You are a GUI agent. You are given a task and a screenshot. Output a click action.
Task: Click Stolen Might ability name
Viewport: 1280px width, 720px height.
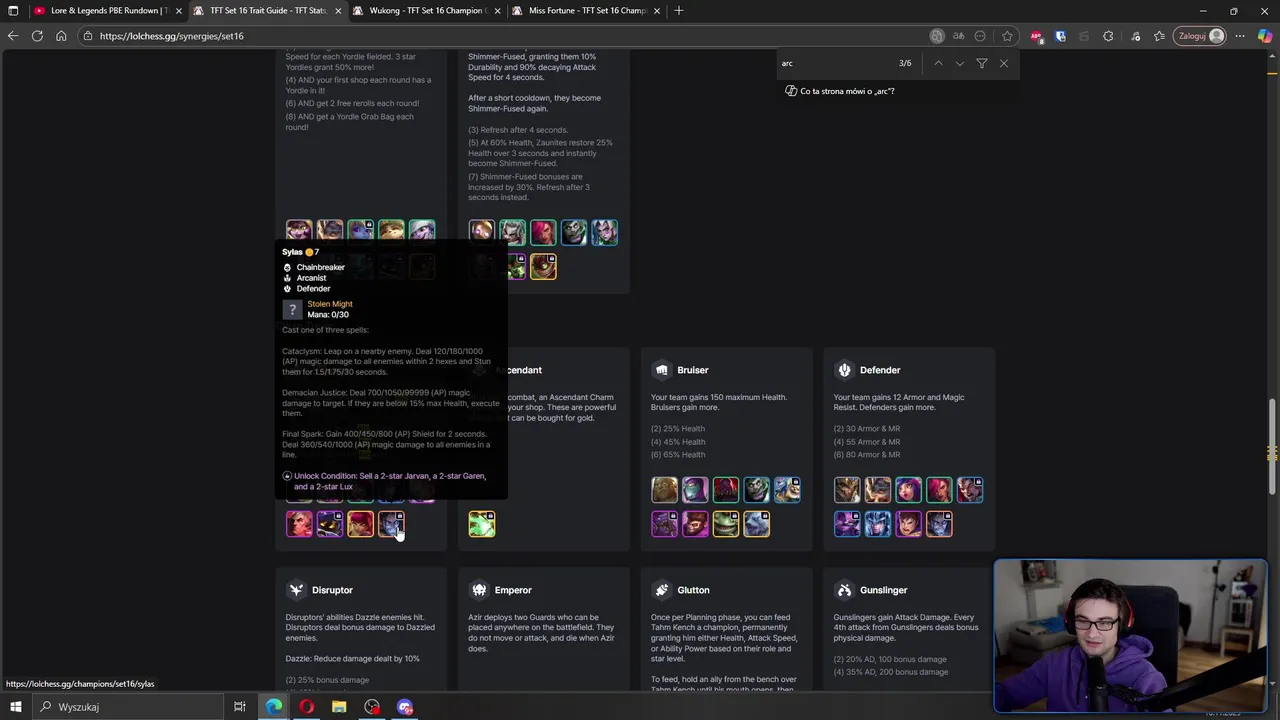click(x=330, y=304)
